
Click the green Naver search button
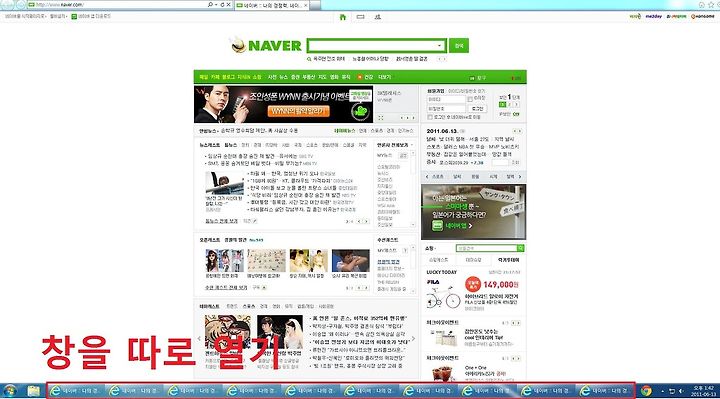pos(459,45)
